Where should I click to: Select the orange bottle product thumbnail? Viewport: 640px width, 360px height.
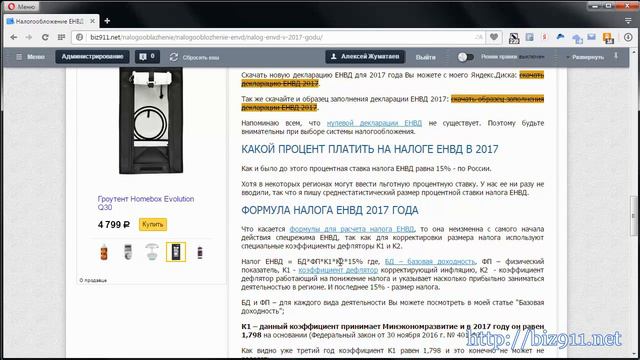104,252
